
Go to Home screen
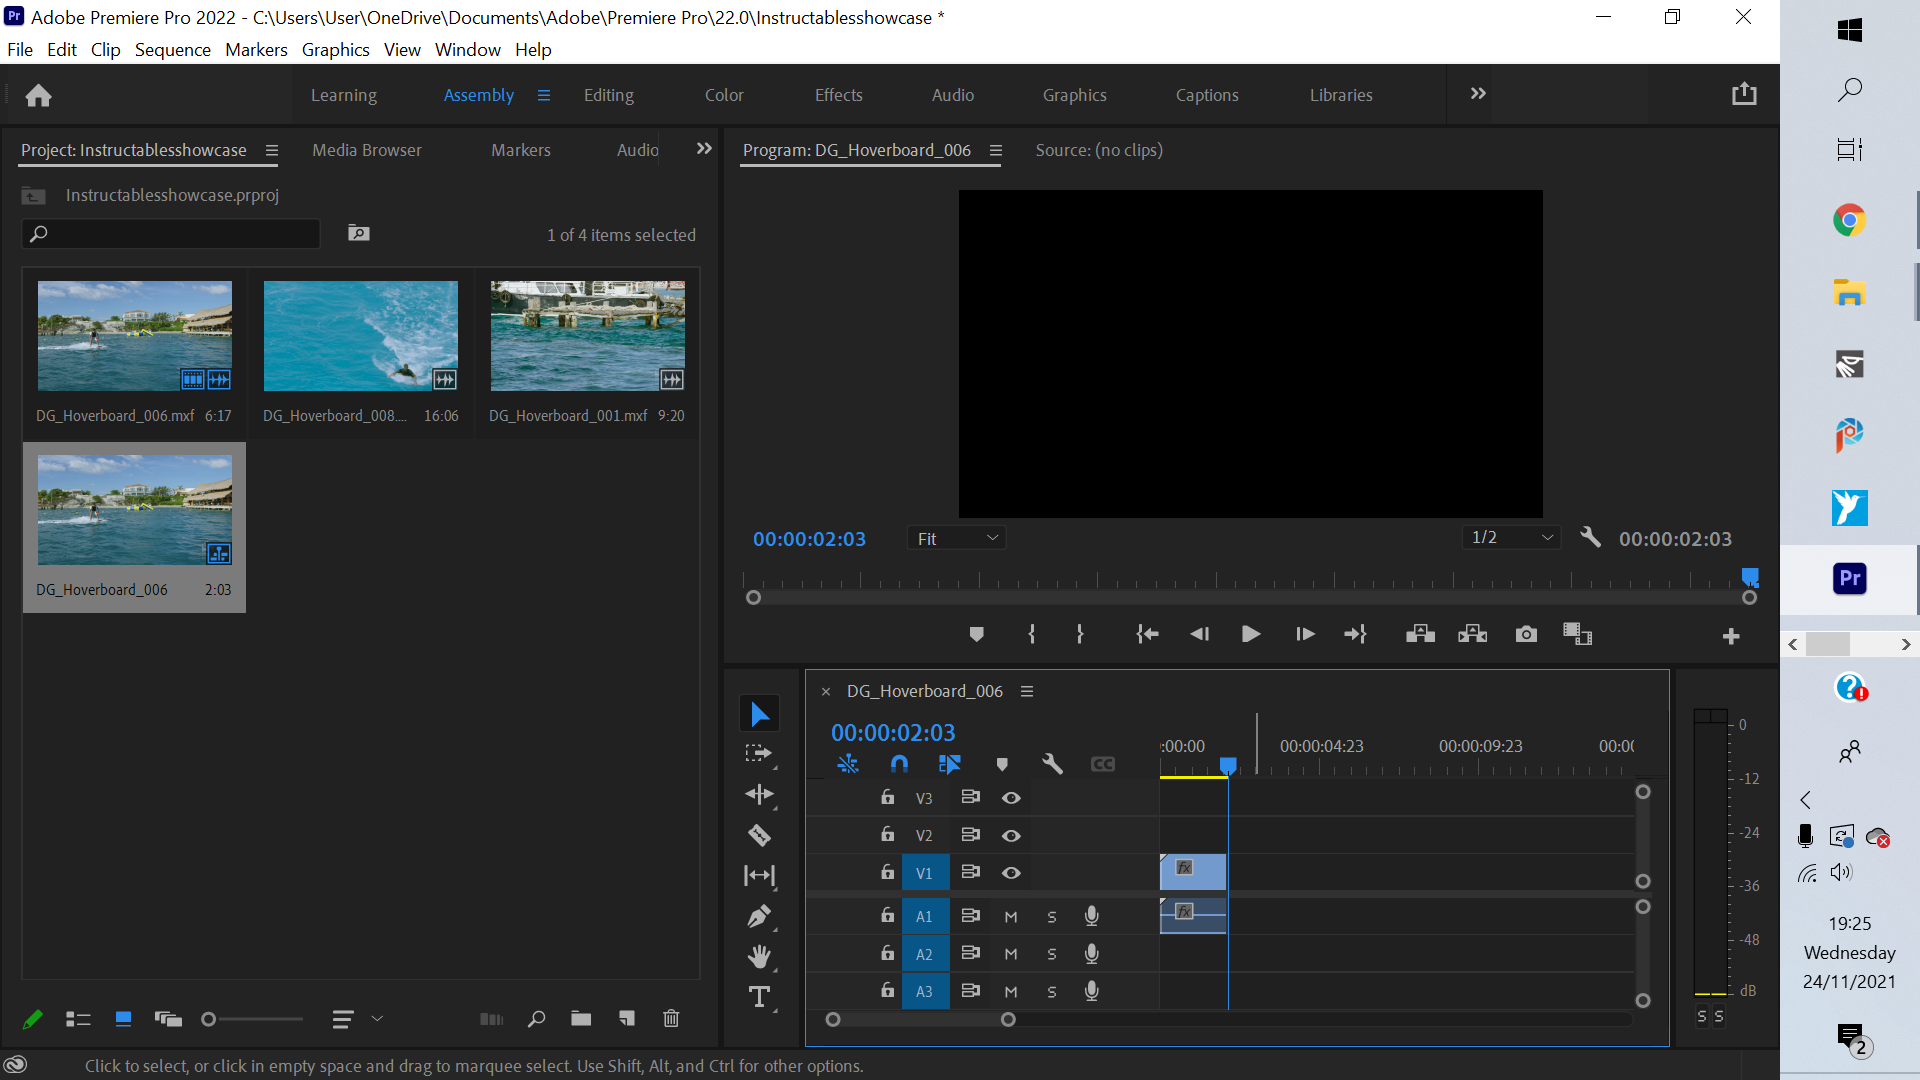point(38,95)
